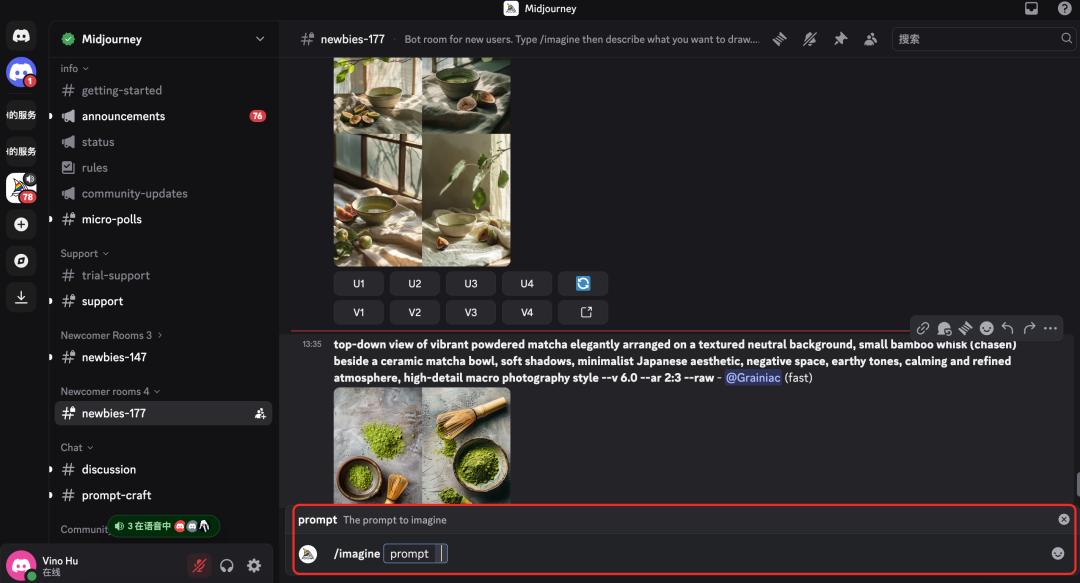The width and height of the screenshot is (1080, 583).
Task: Click U4 upscale button
Action: click(x=527, y=283)
